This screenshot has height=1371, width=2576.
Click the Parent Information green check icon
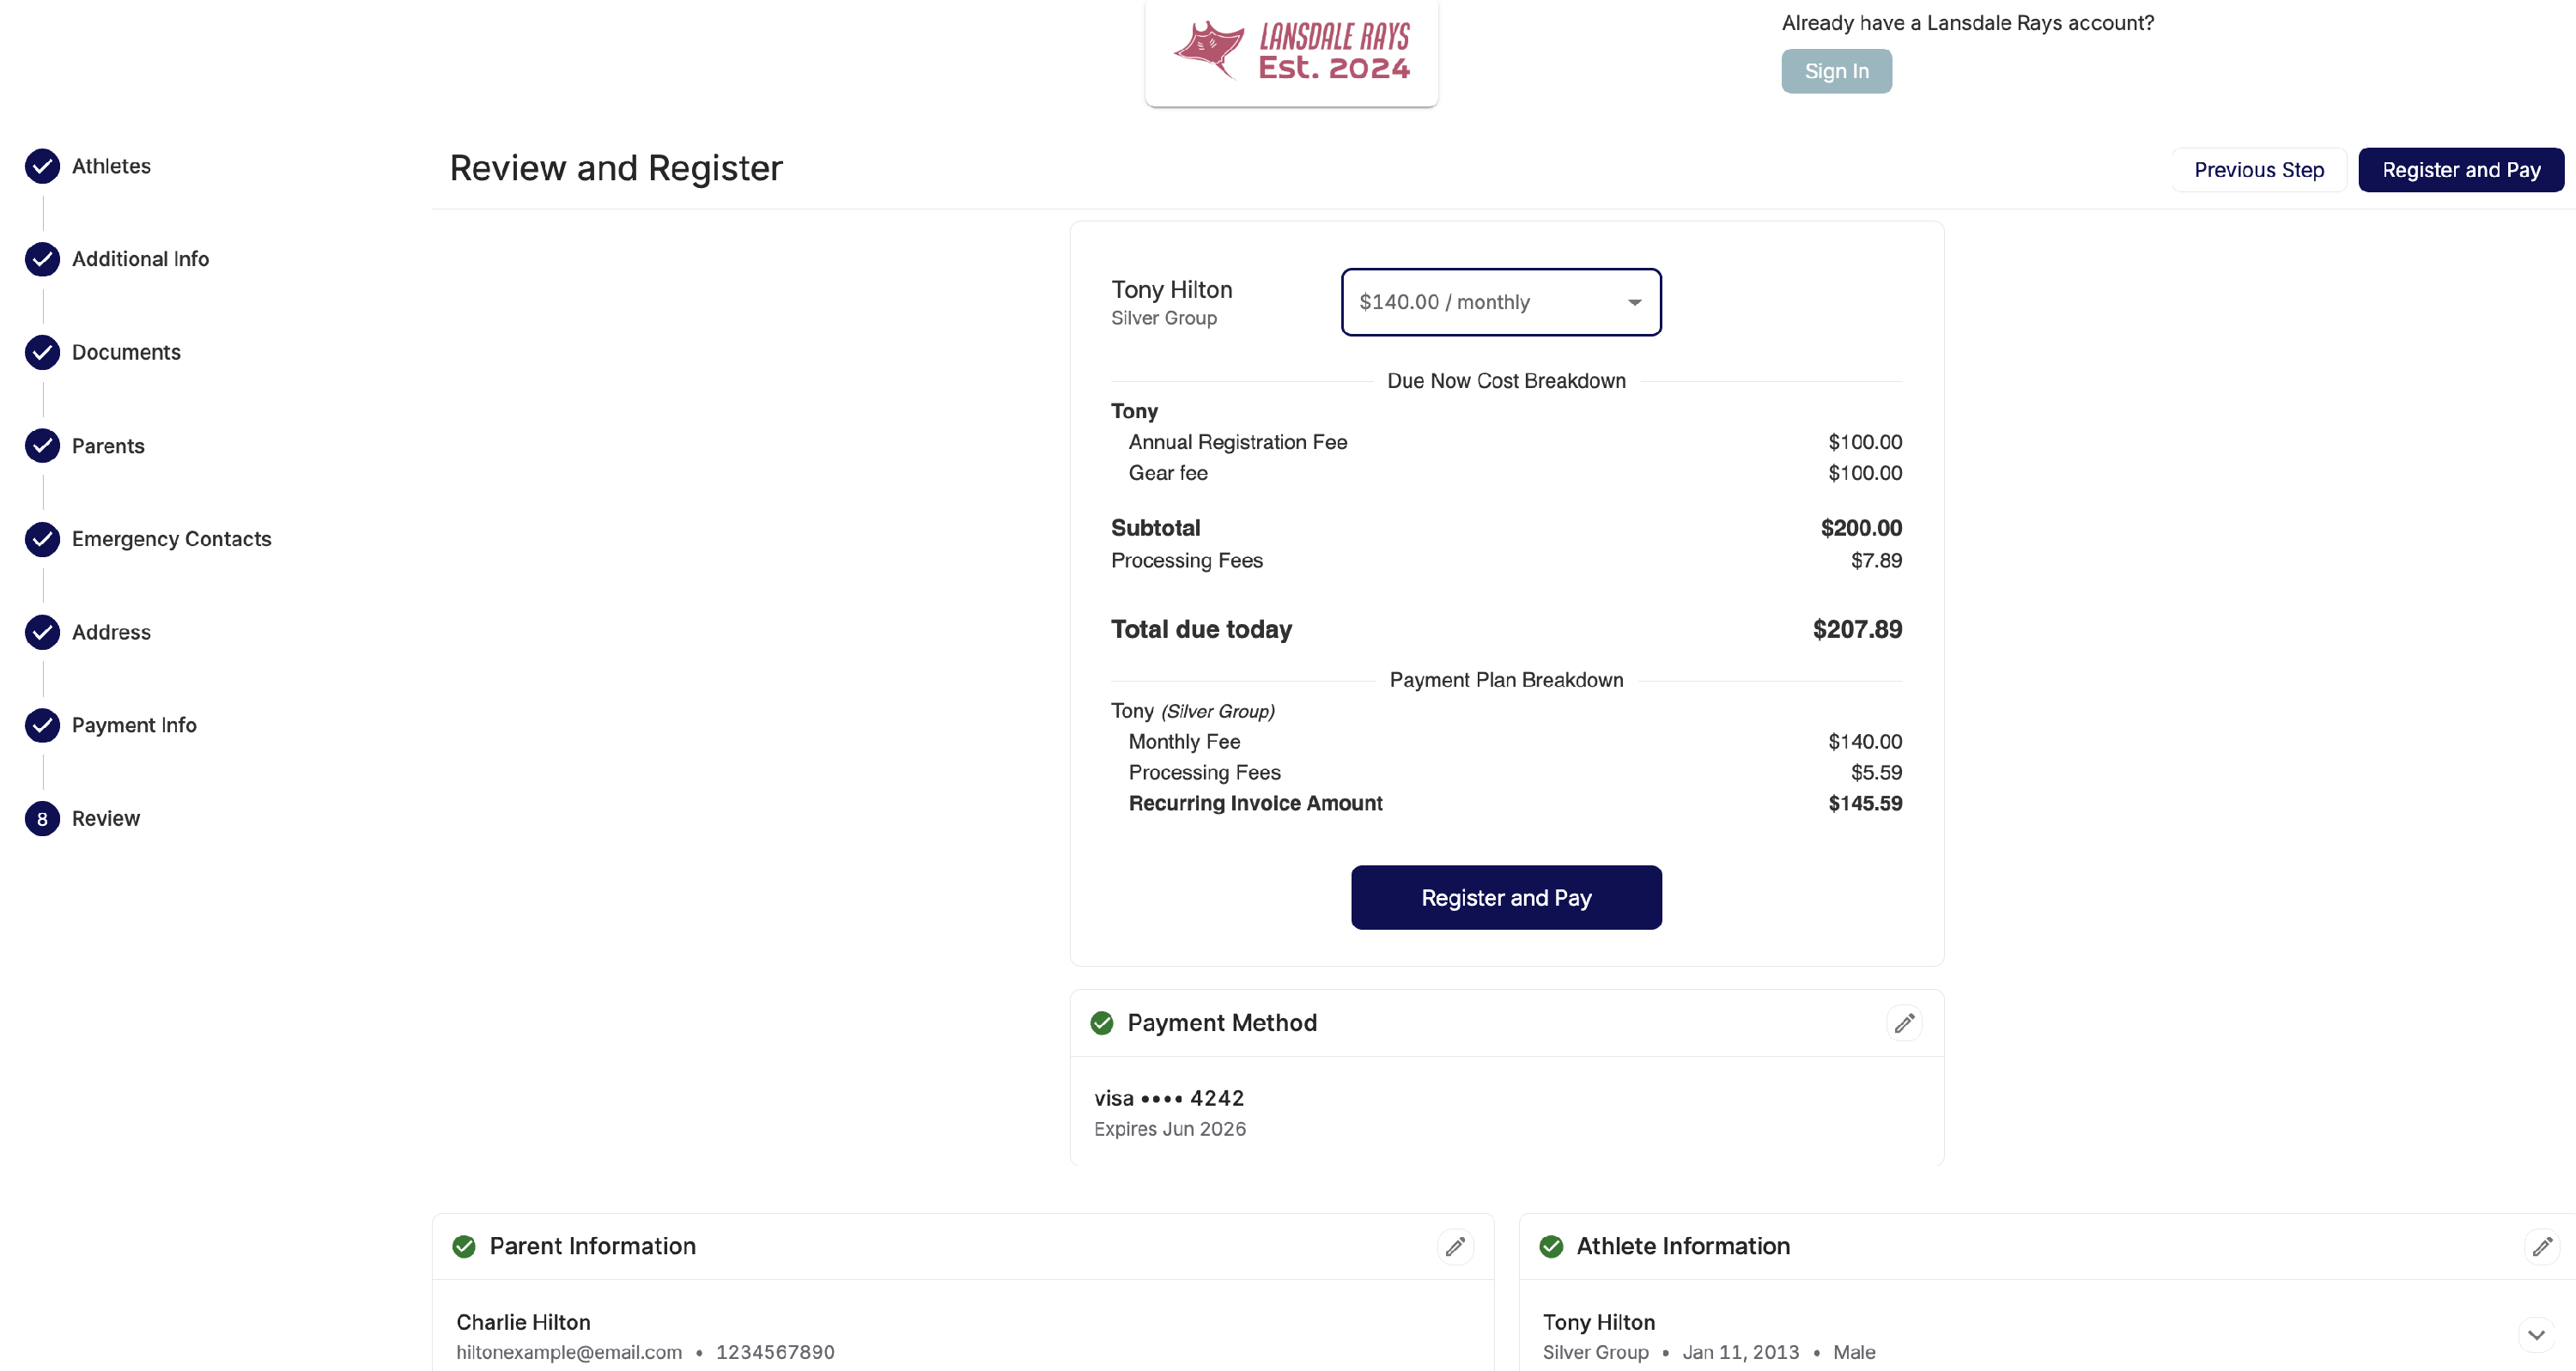[x=464, y=1246]
